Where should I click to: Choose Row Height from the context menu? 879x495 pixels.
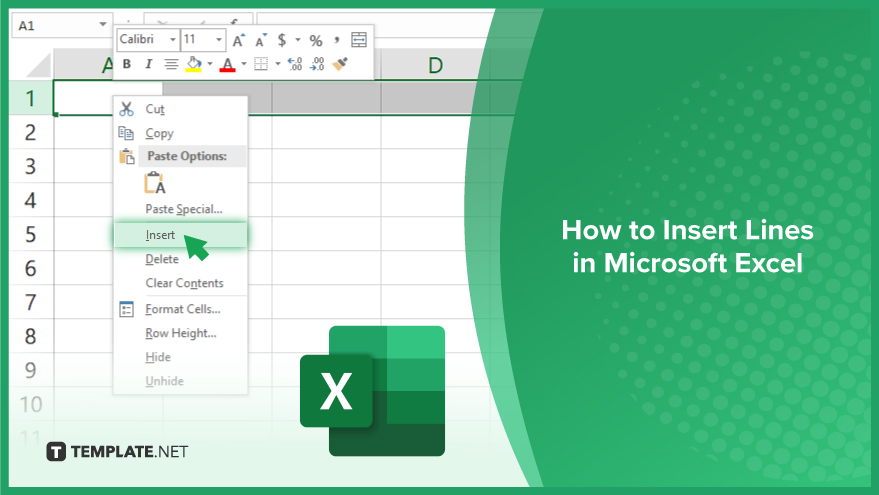(181, 333)
